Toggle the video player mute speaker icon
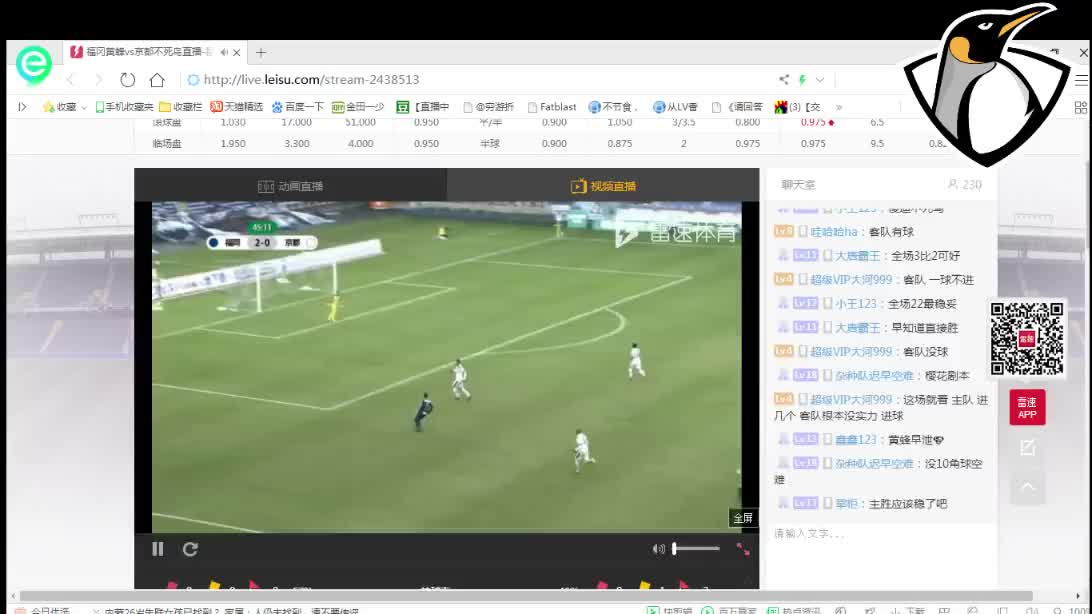1092x614 pixels. point(658,549)
